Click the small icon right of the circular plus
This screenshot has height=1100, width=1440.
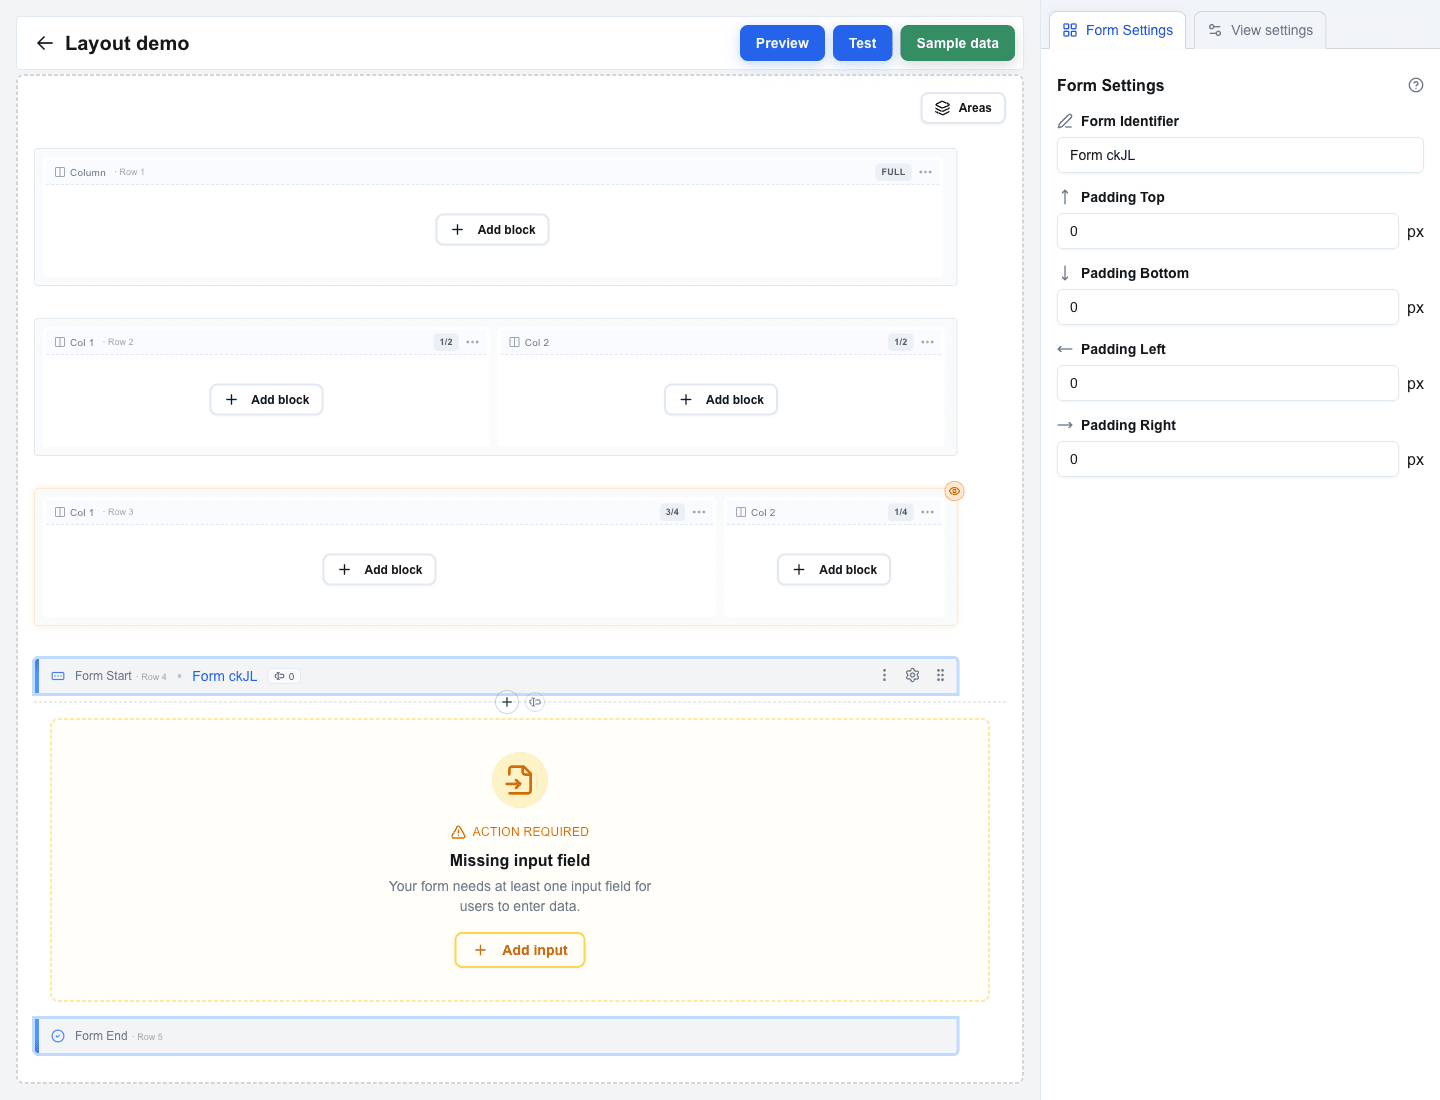coord(535,702)
